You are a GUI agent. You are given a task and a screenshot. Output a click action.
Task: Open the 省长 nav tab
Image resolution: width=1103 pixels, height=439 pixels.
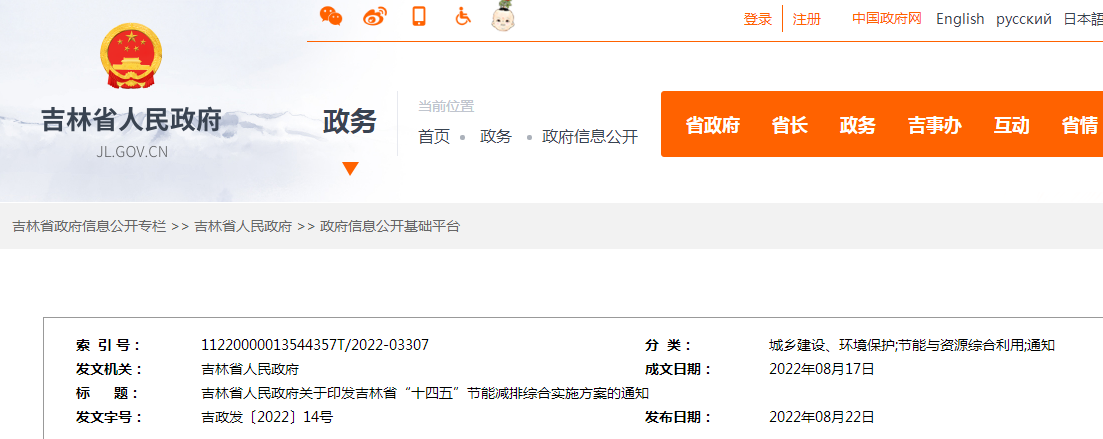pos(789,125)
